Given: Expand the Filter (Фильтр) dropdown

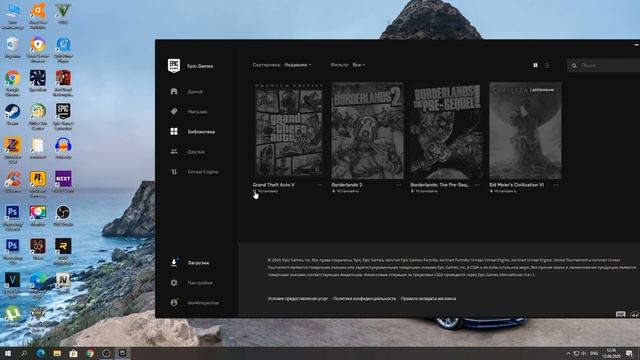Looking at the screenshot, I should [359, 65].
